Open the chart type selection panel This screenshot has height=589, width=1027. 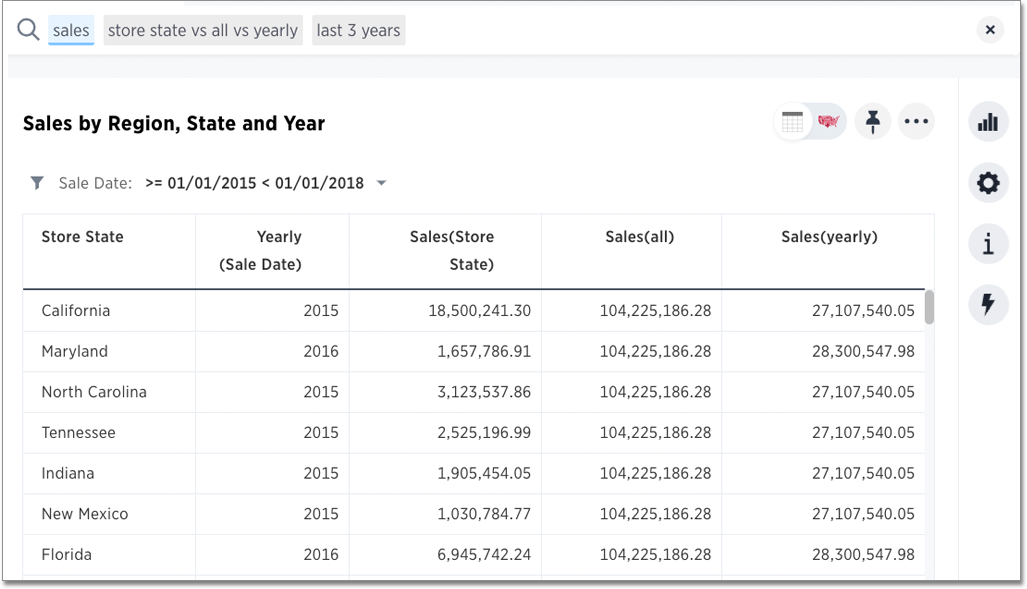pyautogui.click(x=987, y=120)
